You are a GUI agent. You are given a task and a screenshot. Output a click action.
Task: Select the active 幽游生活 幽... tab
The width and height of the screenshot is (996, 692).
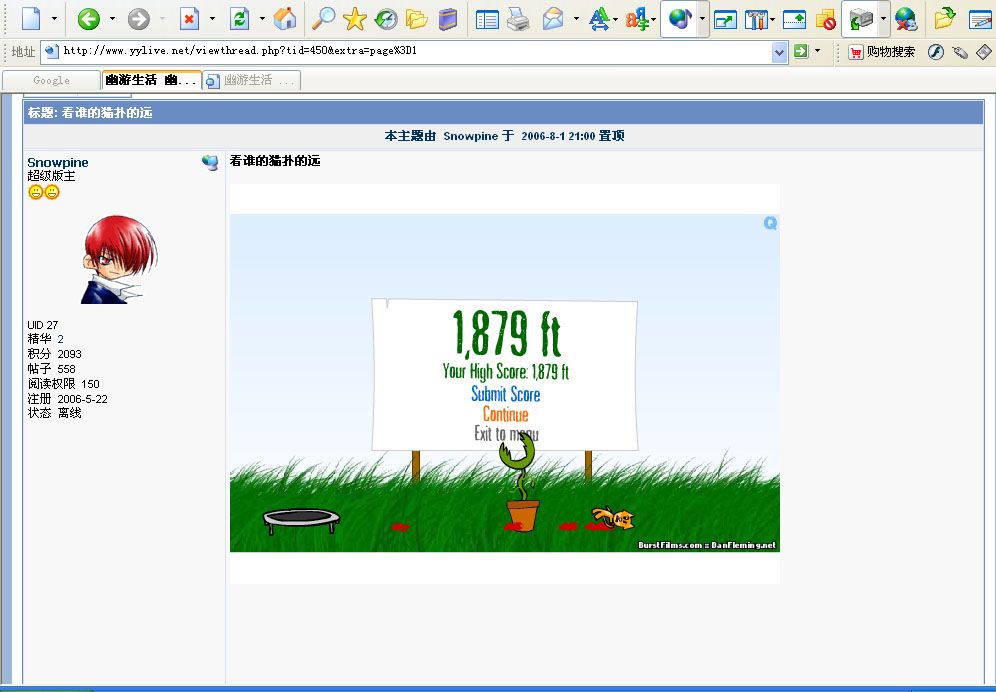pos(152,80)
